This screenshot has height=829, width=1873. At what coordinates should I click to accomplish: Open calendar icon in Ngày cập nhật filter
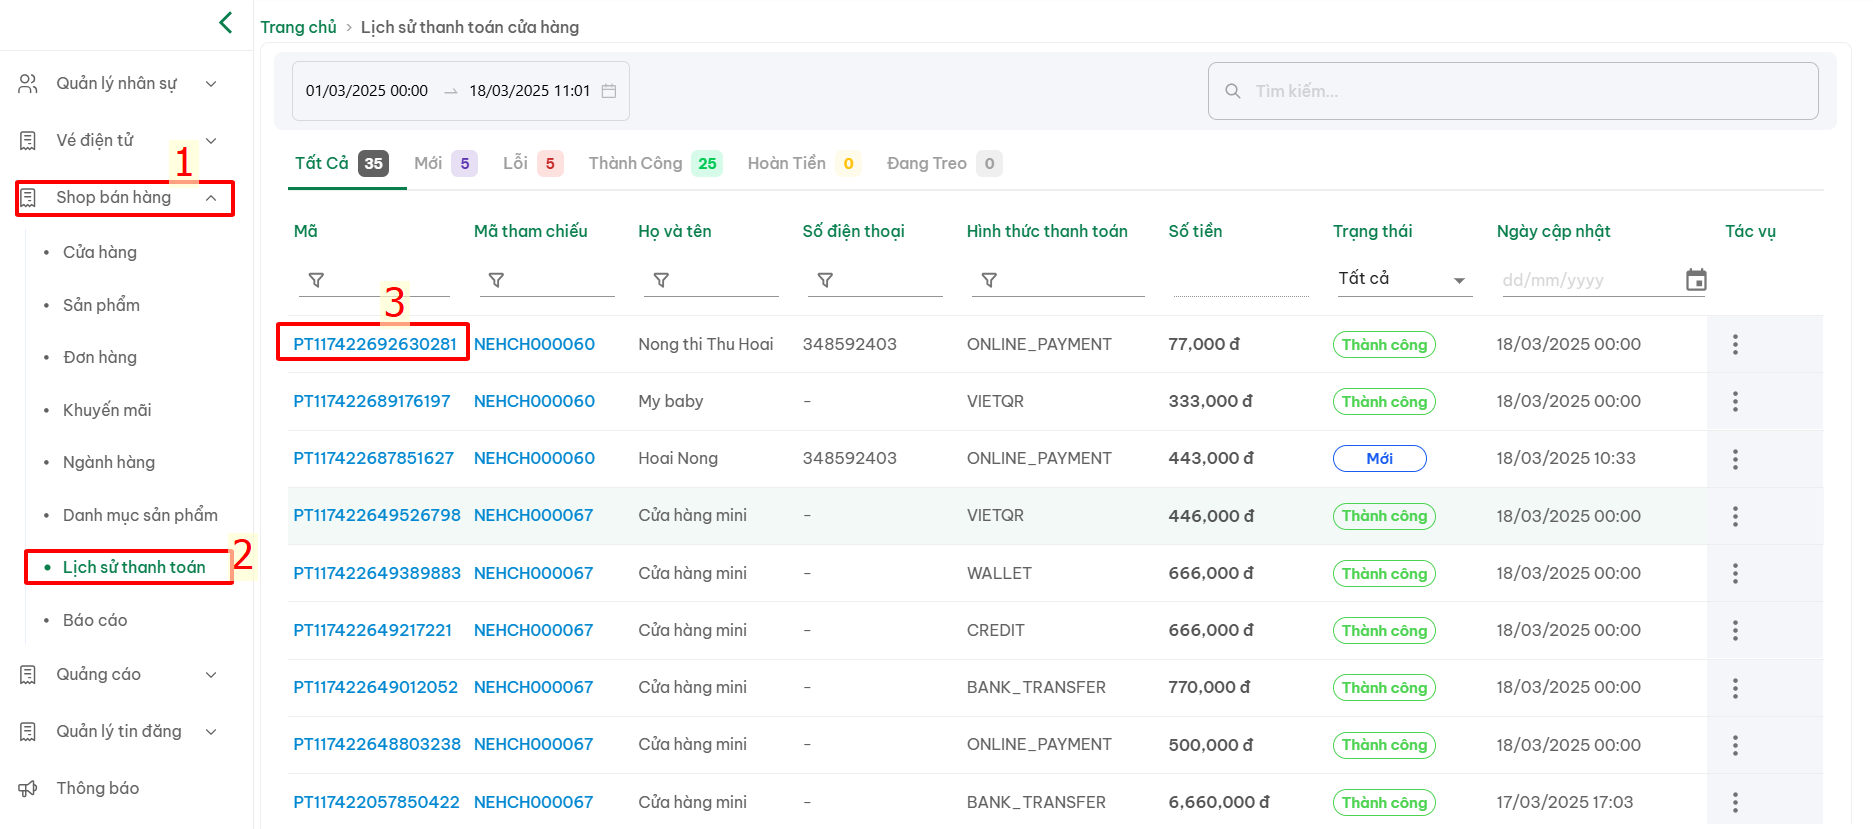click(1696, 280)
